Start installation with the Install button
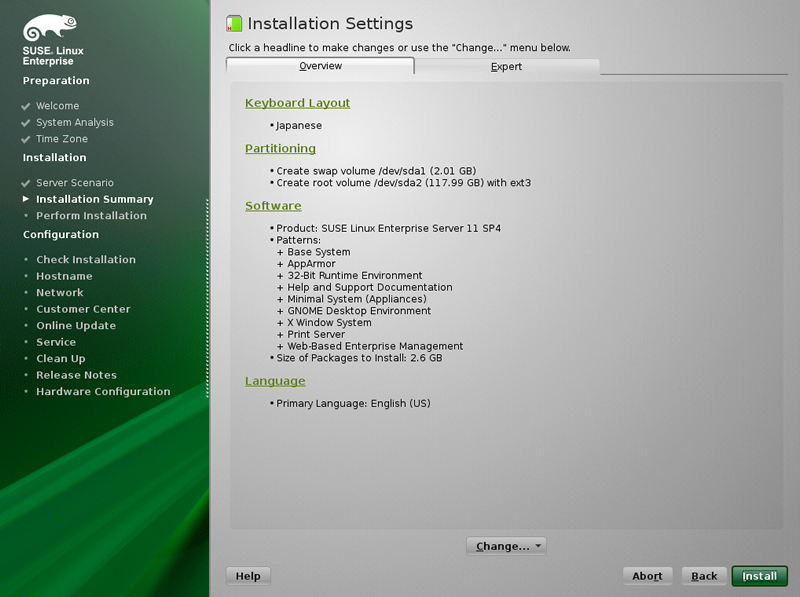 760,576
